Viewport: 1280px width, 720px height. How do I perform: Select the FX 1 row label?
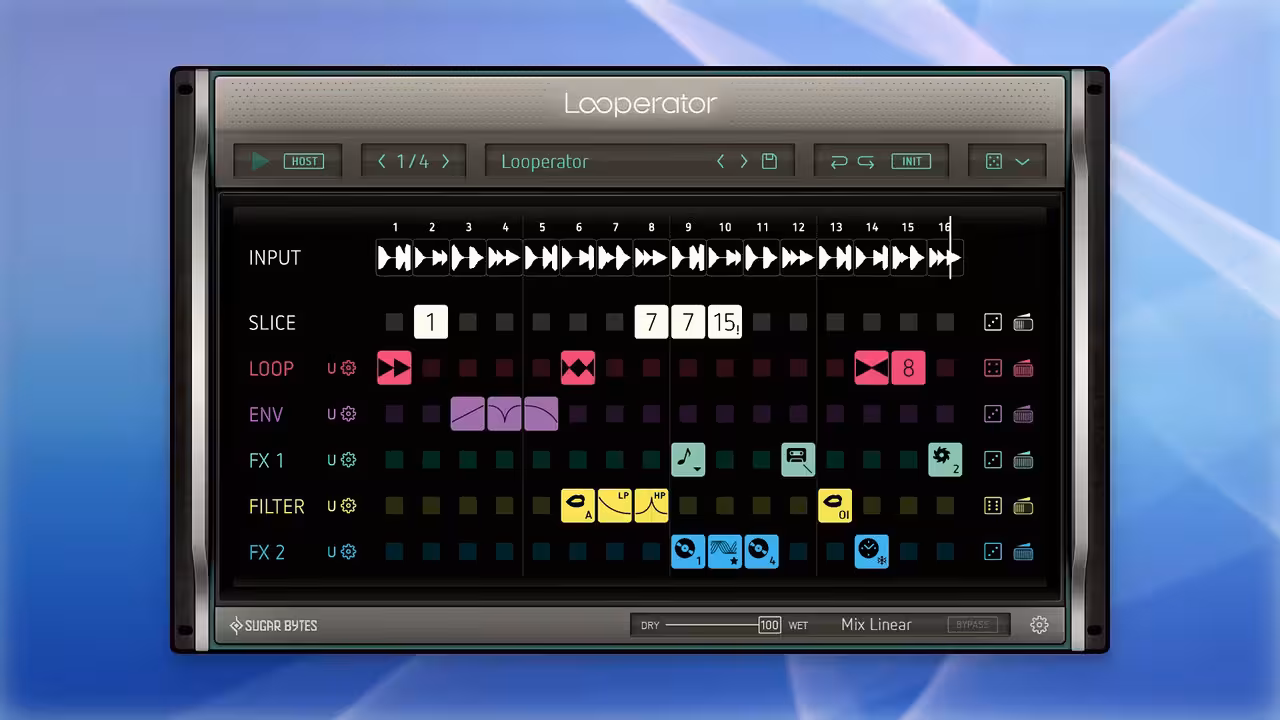tap(267, 460)
